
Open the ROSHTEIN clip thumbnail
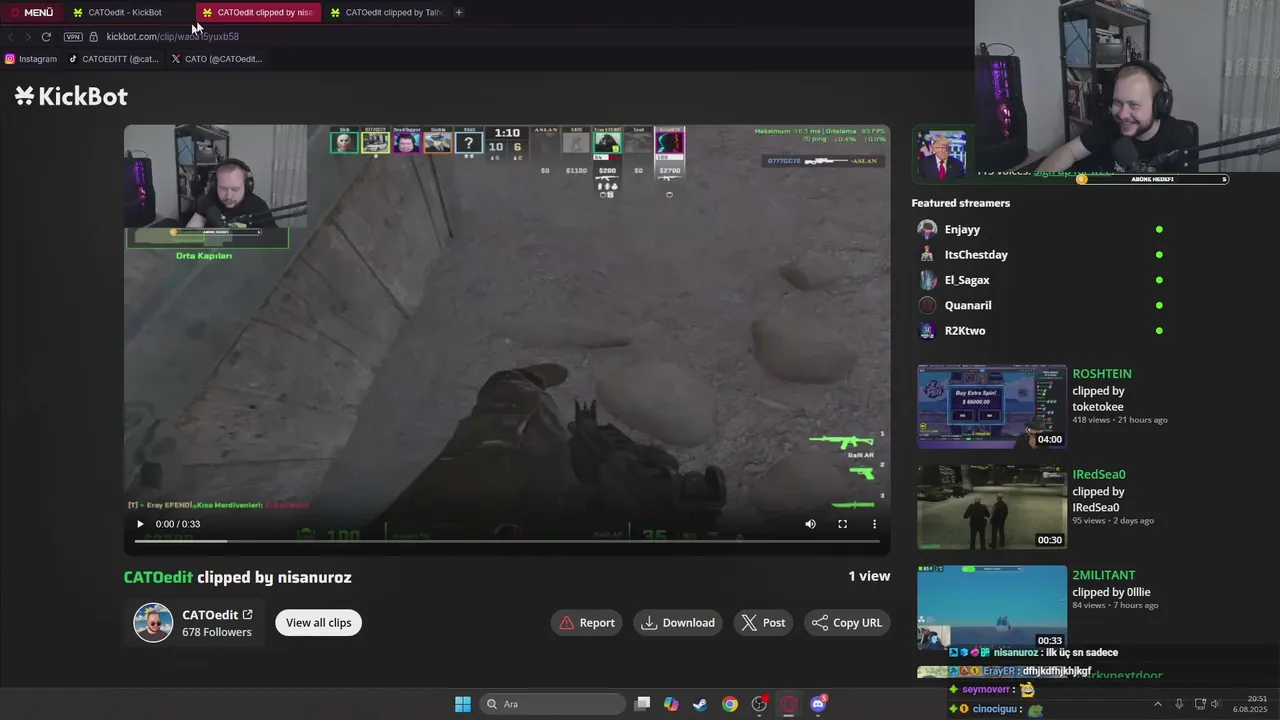click(992, 407)
